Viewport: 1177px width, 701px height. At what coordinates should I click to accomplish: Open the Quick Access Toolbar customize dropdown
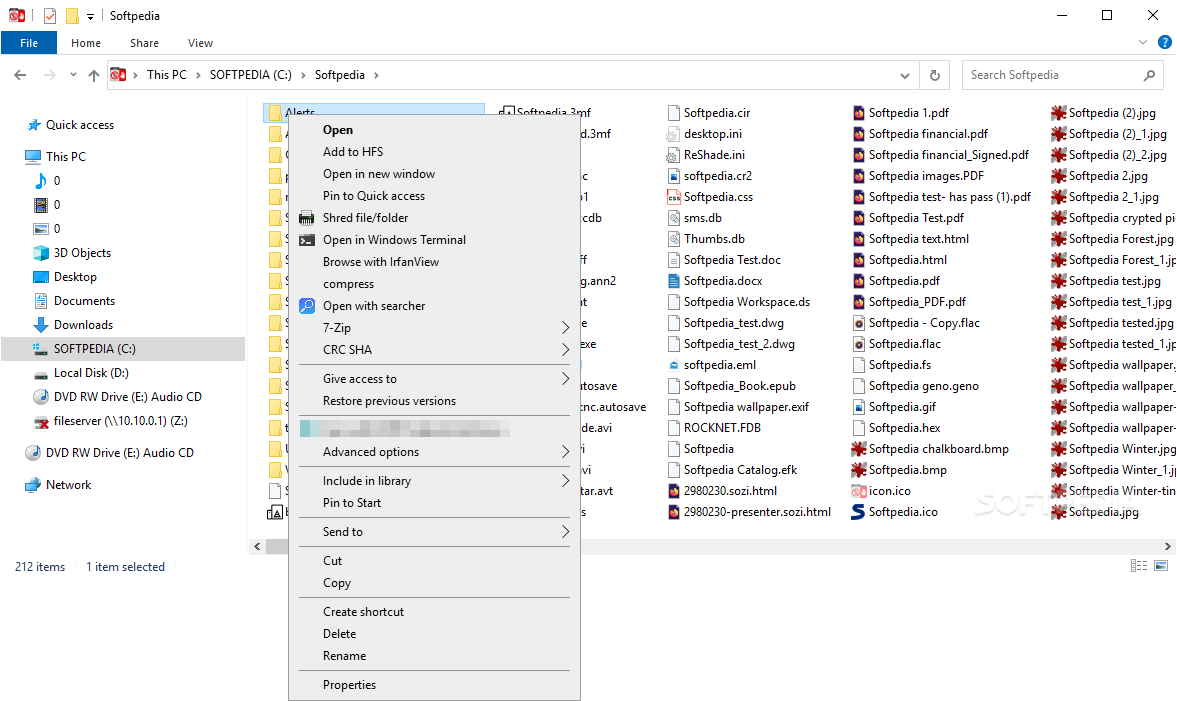[90, 16]
